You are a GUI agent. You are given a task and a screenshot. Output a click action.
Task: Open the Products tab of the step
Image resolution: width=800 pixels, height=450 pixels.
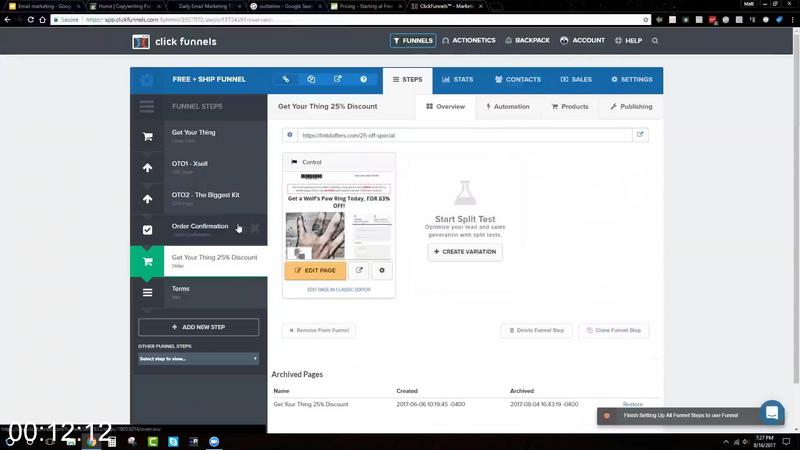[570, 107]
